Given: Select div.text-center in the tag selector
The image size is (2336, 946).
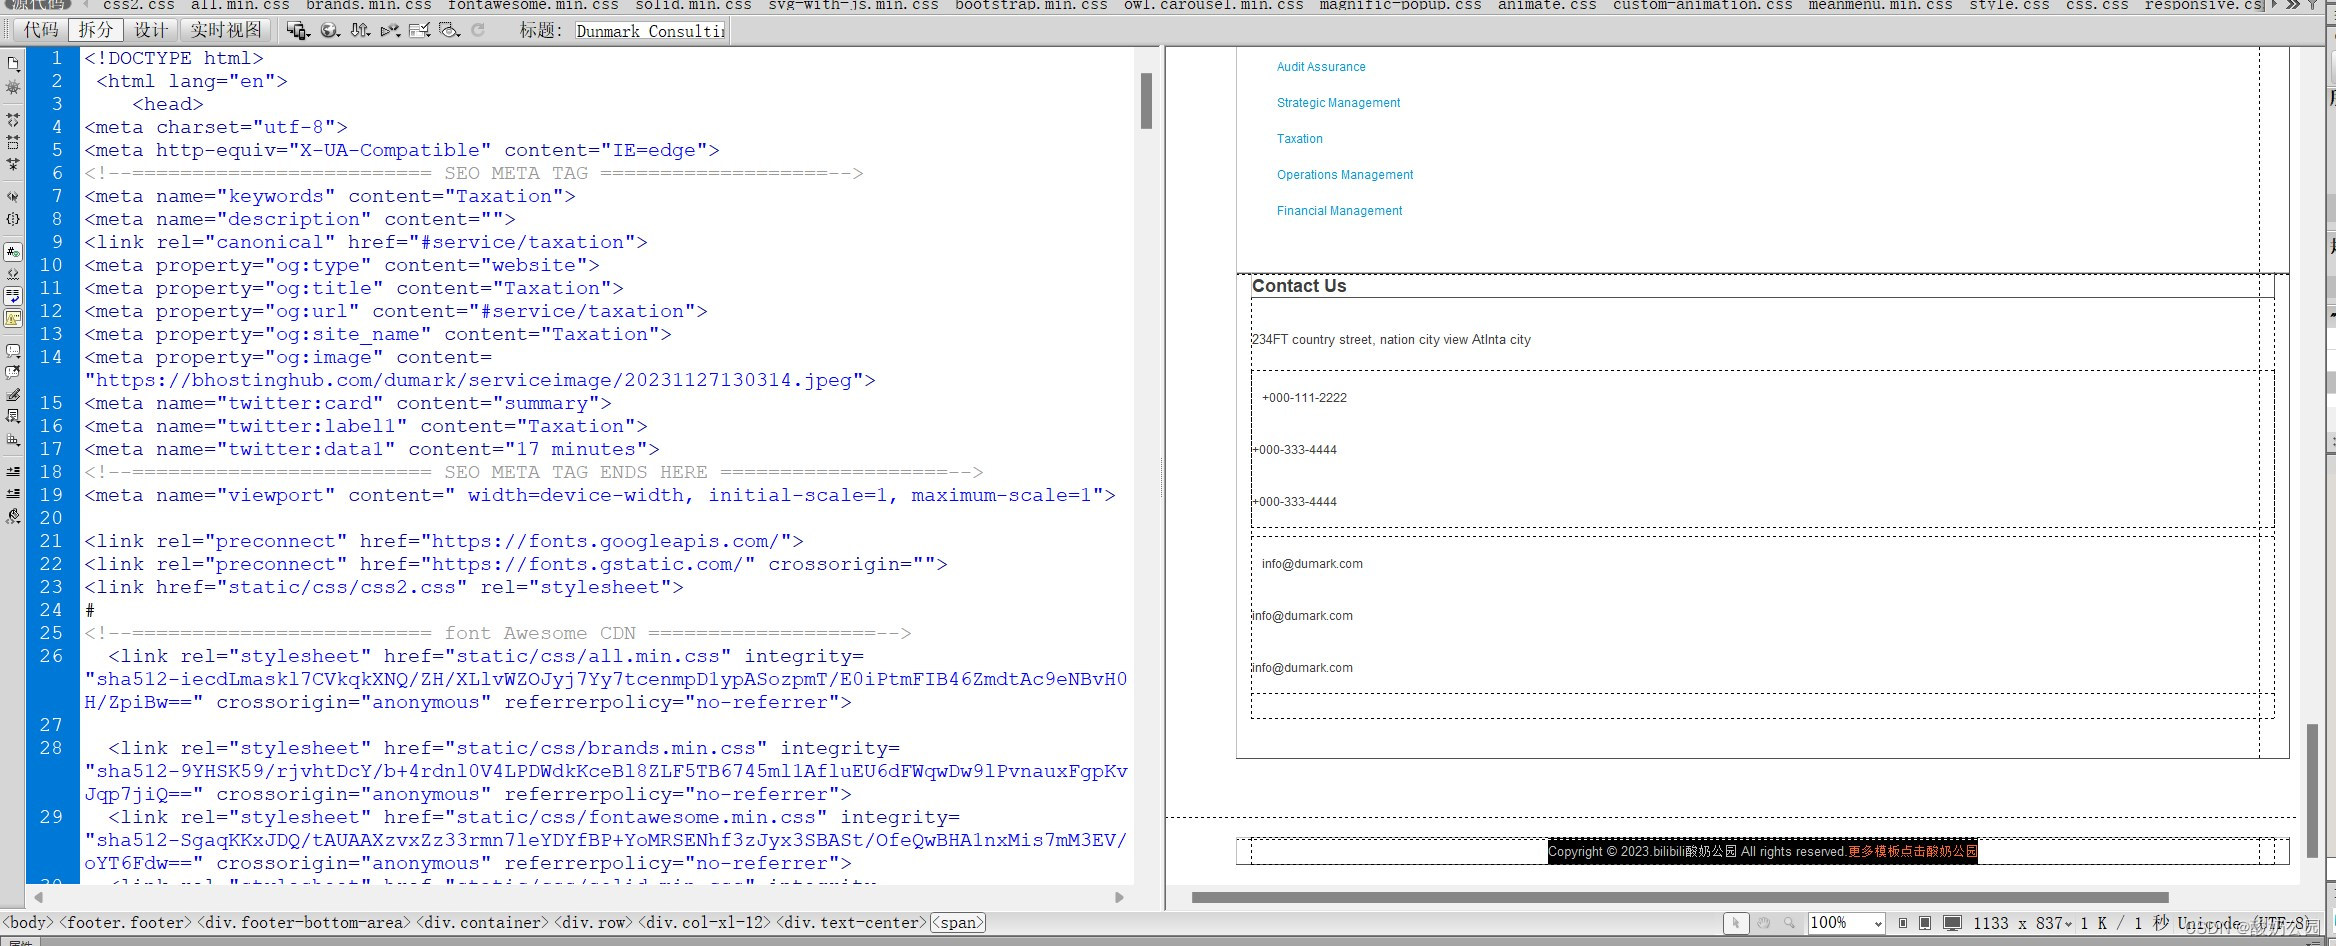Looking at the screenshot, I should coord(852,923).
